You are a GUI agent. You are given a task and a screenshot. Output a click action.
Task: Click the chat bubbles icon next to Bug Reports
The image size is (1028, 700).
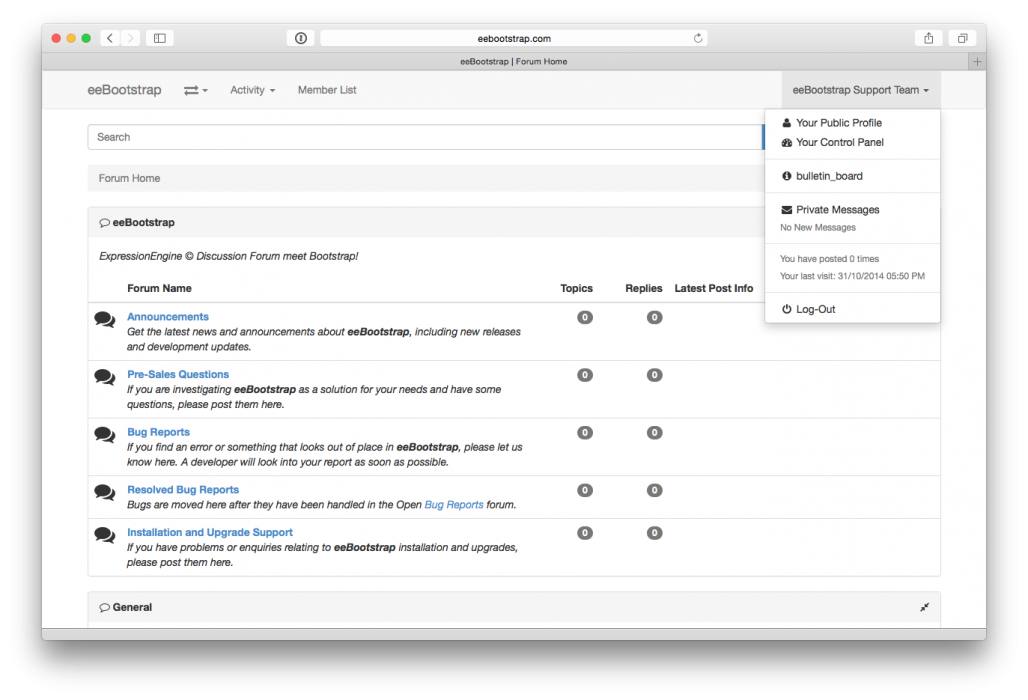click(105, 435)
